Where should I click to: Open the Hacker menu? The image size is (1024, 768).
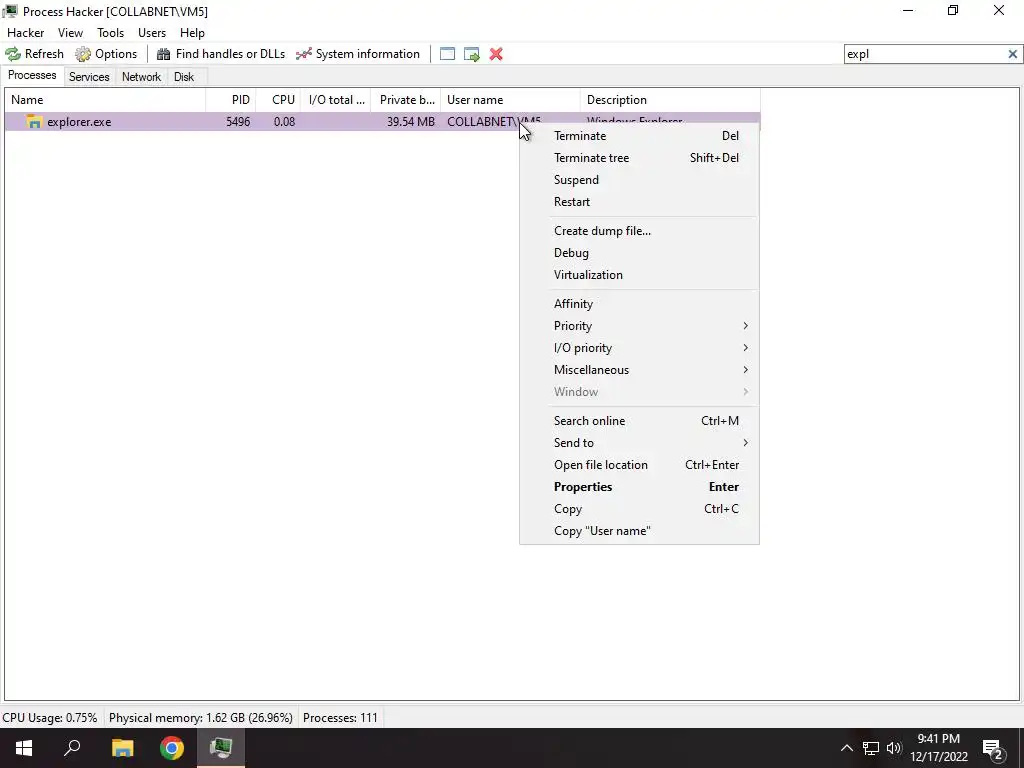25,33
